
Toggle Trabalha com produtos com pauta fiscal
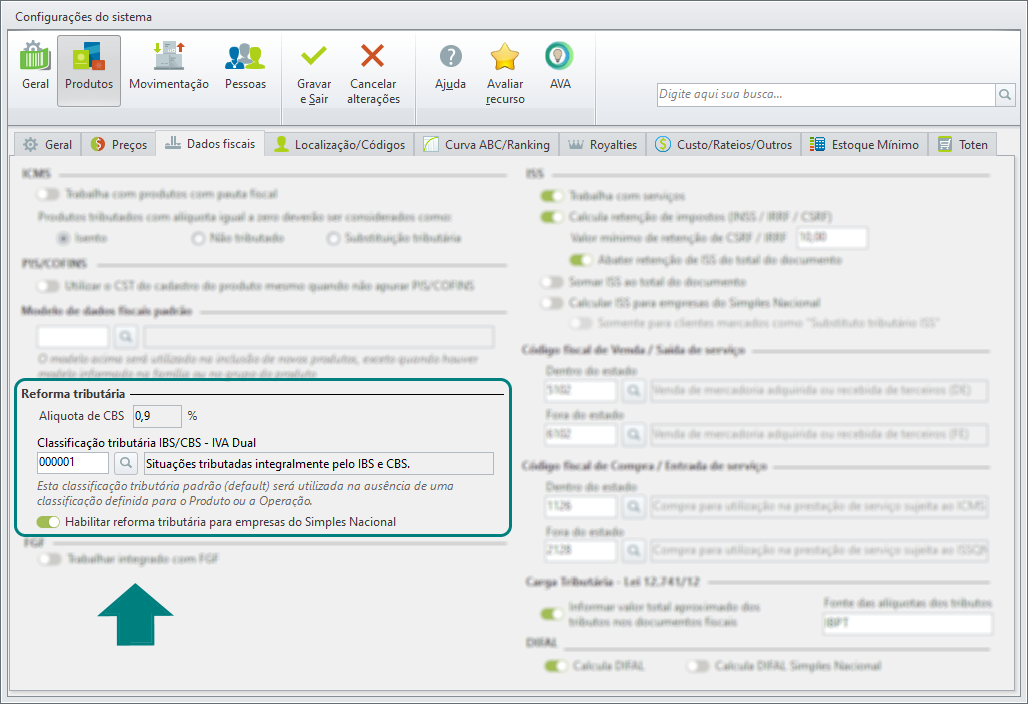48,194
